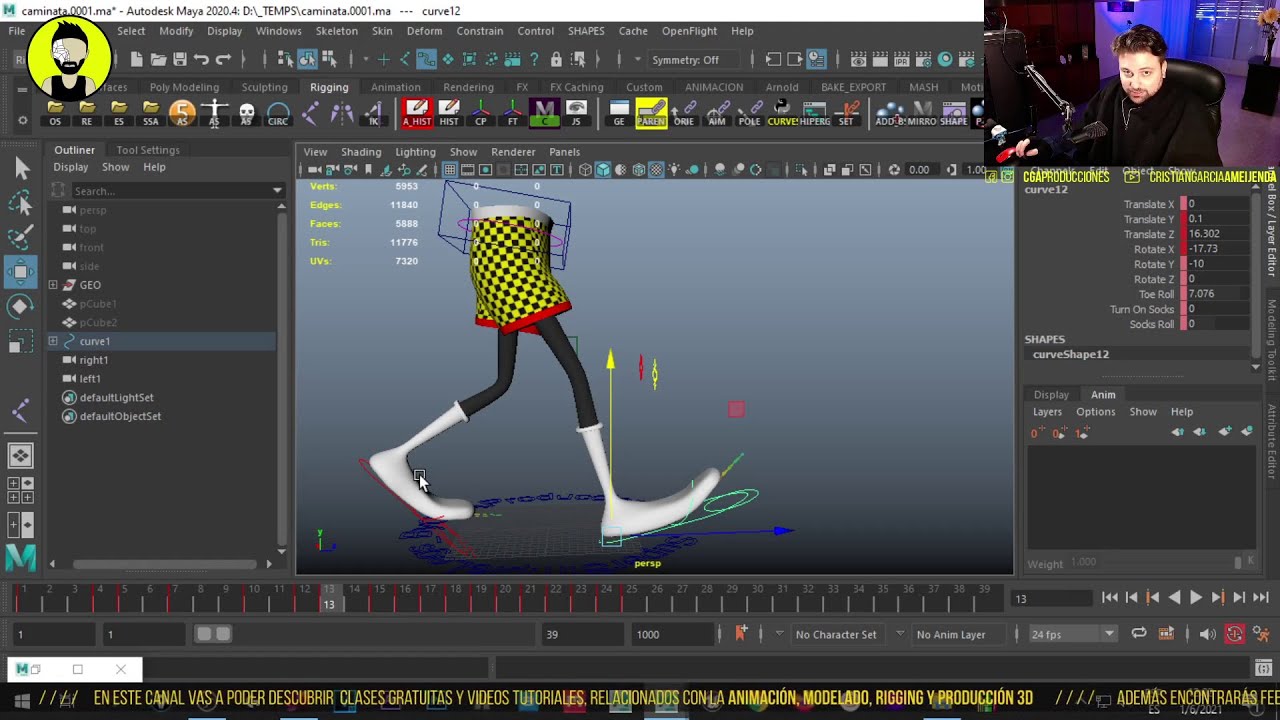Click the A_HIST shelf button
Screen dimensions: 1280x720
click(417, 113)
